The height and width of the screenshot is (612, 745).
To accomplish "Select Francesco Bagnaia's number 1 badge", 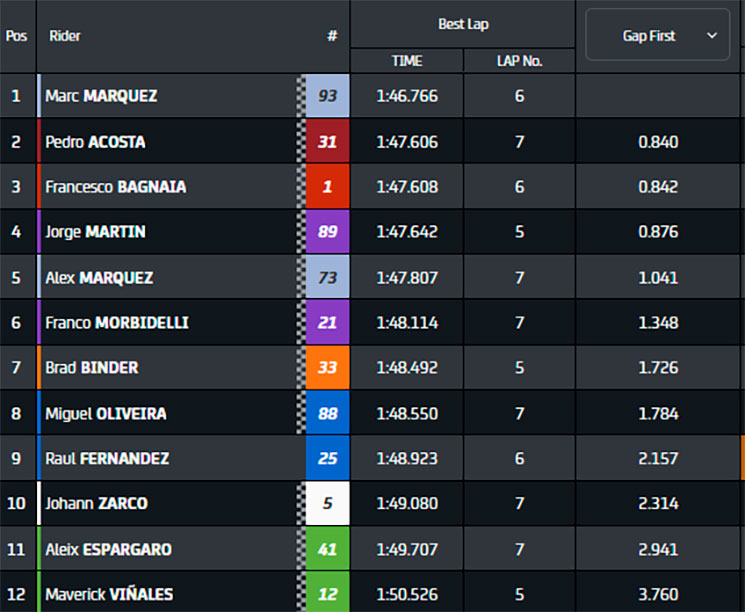I will [327, 186].
